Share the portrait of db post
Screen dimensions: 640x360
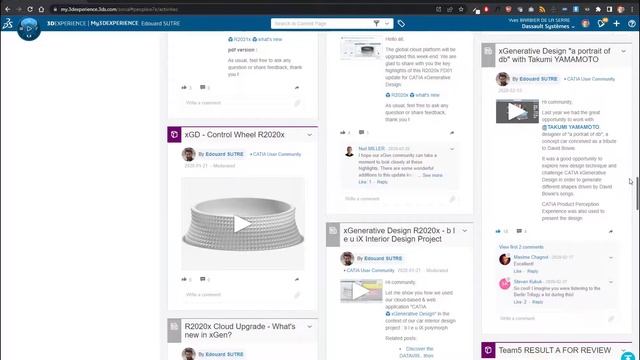point(611,231)
